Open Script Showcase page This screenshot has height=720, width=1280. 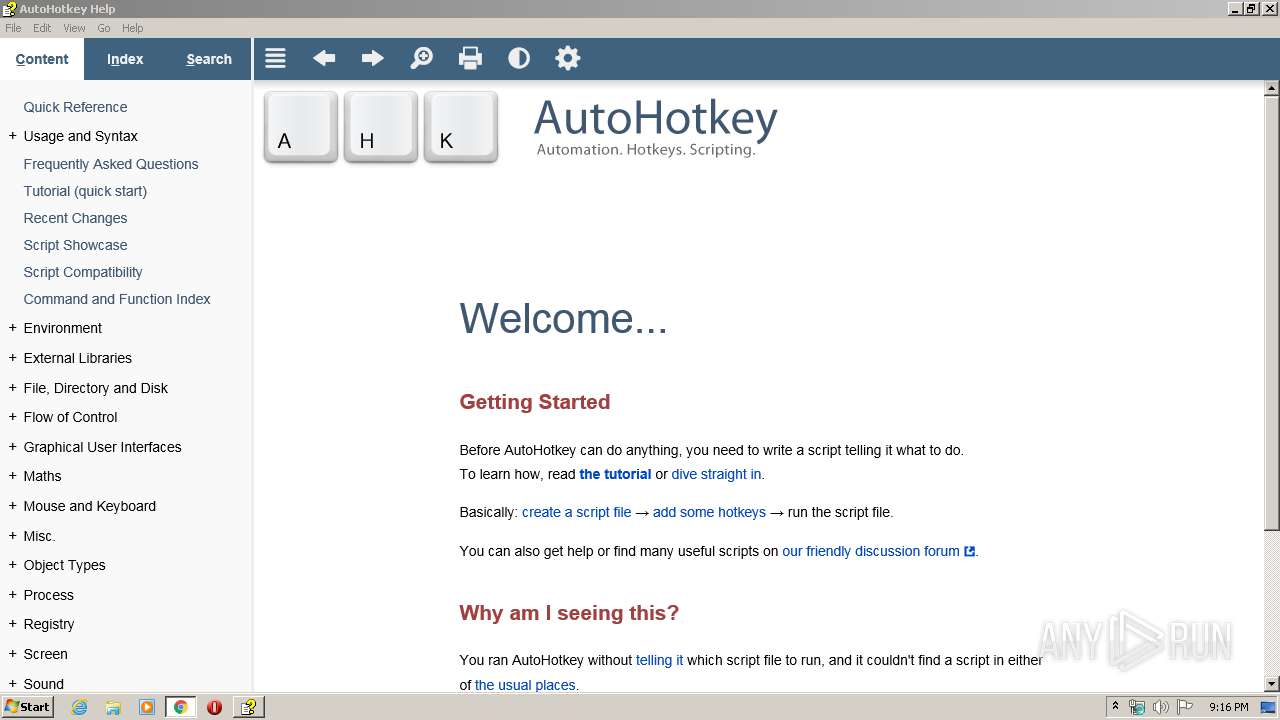pos(75,245)
